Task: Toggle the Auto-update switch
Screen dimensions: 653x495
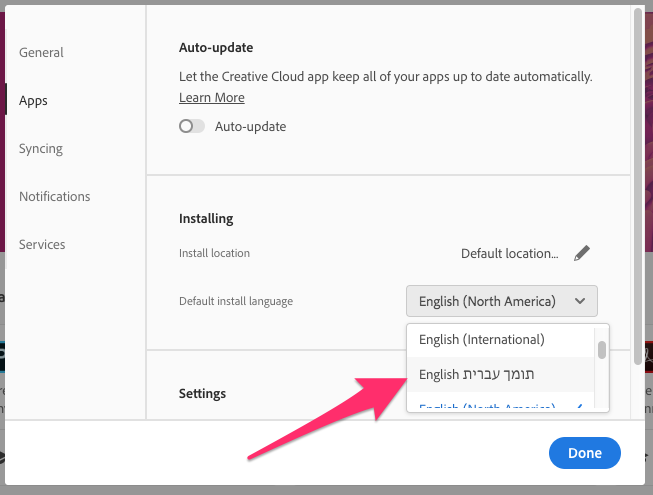Action: [191, 127]
